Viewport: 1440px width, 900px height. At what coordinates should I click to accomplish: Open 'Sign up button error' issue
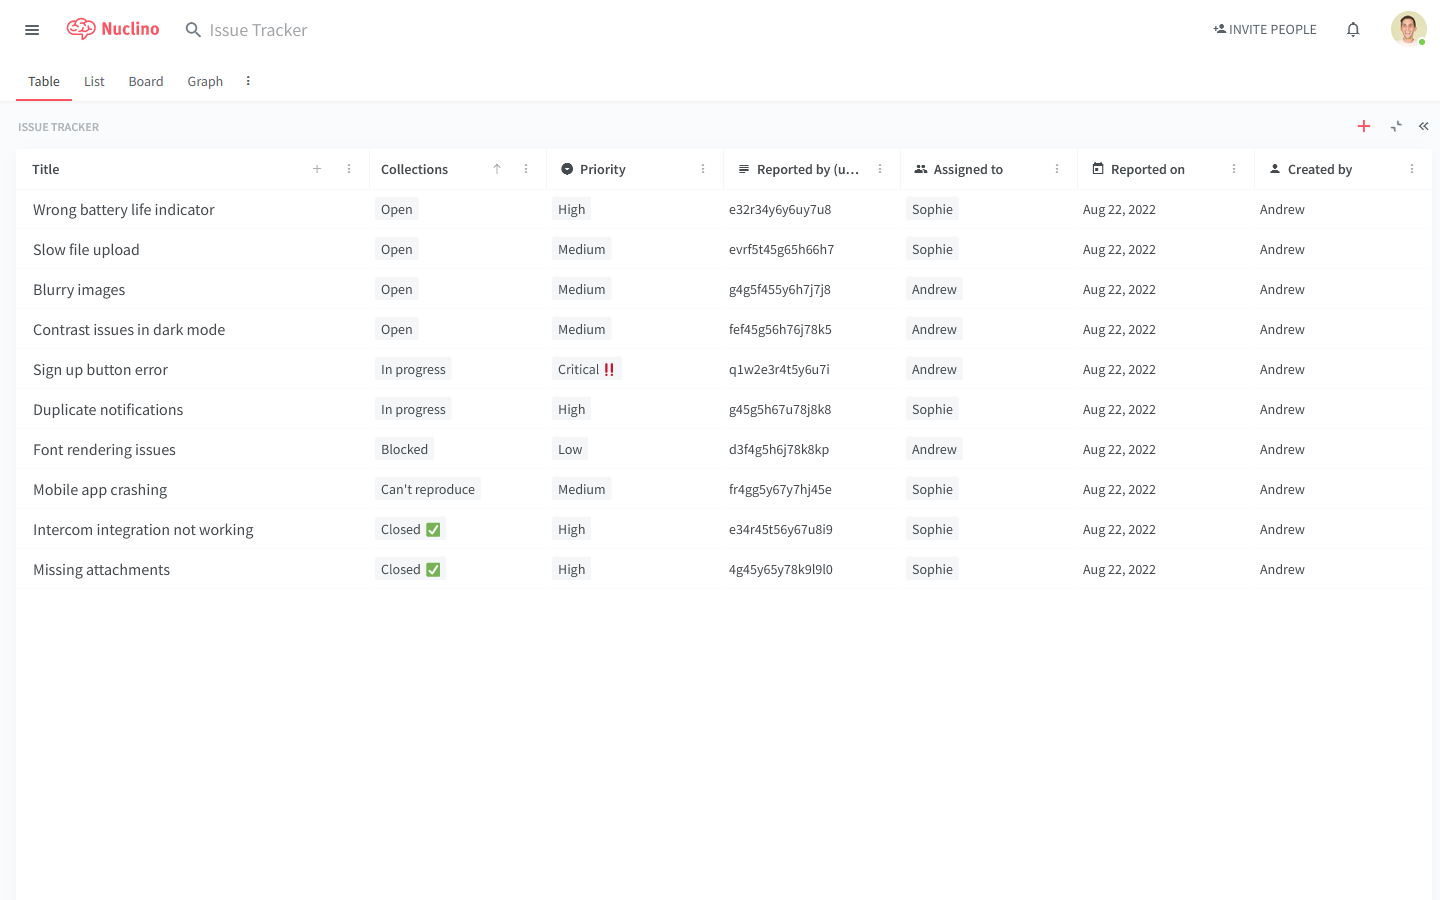tap(100, 369)
